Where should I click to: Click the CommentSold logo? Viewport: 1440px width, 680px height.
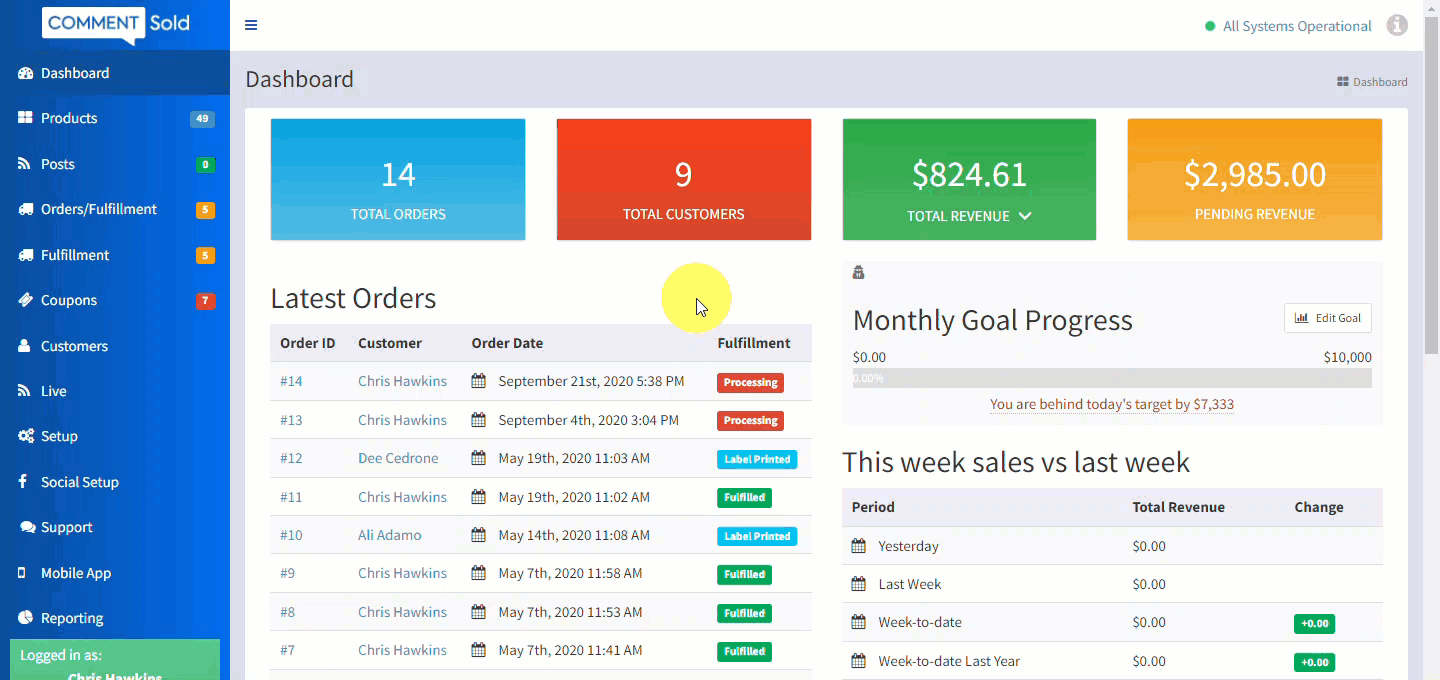(x=116, y=24)
